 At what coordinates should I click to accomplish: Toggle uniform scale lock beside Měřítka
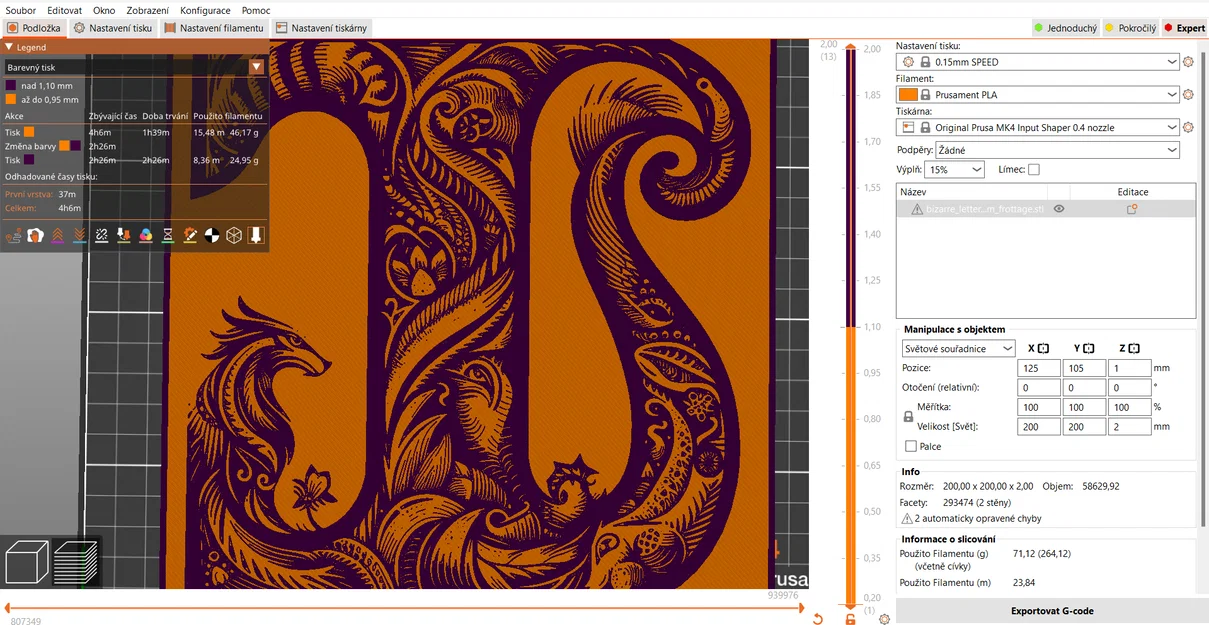pos(908,417)
